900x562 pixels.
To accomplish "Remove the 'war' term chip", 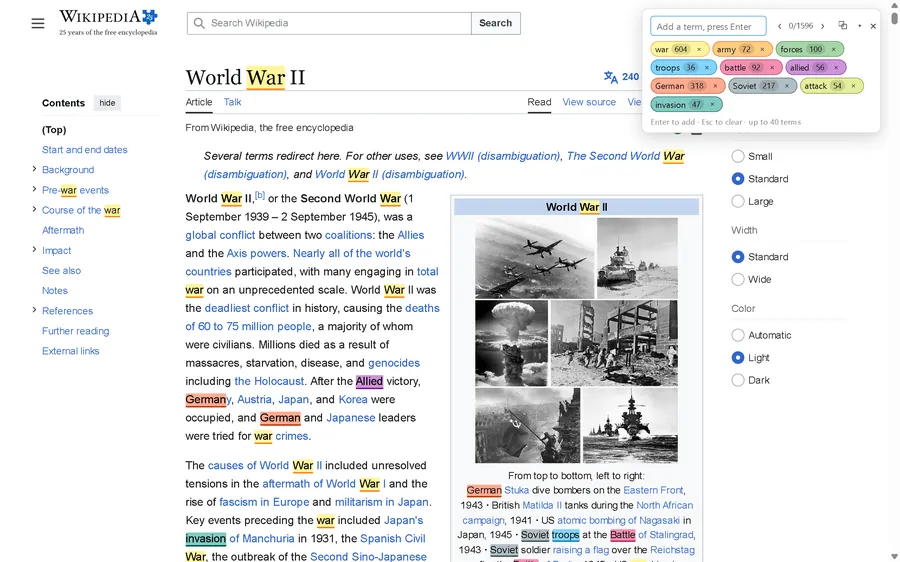I will [699, 49].
